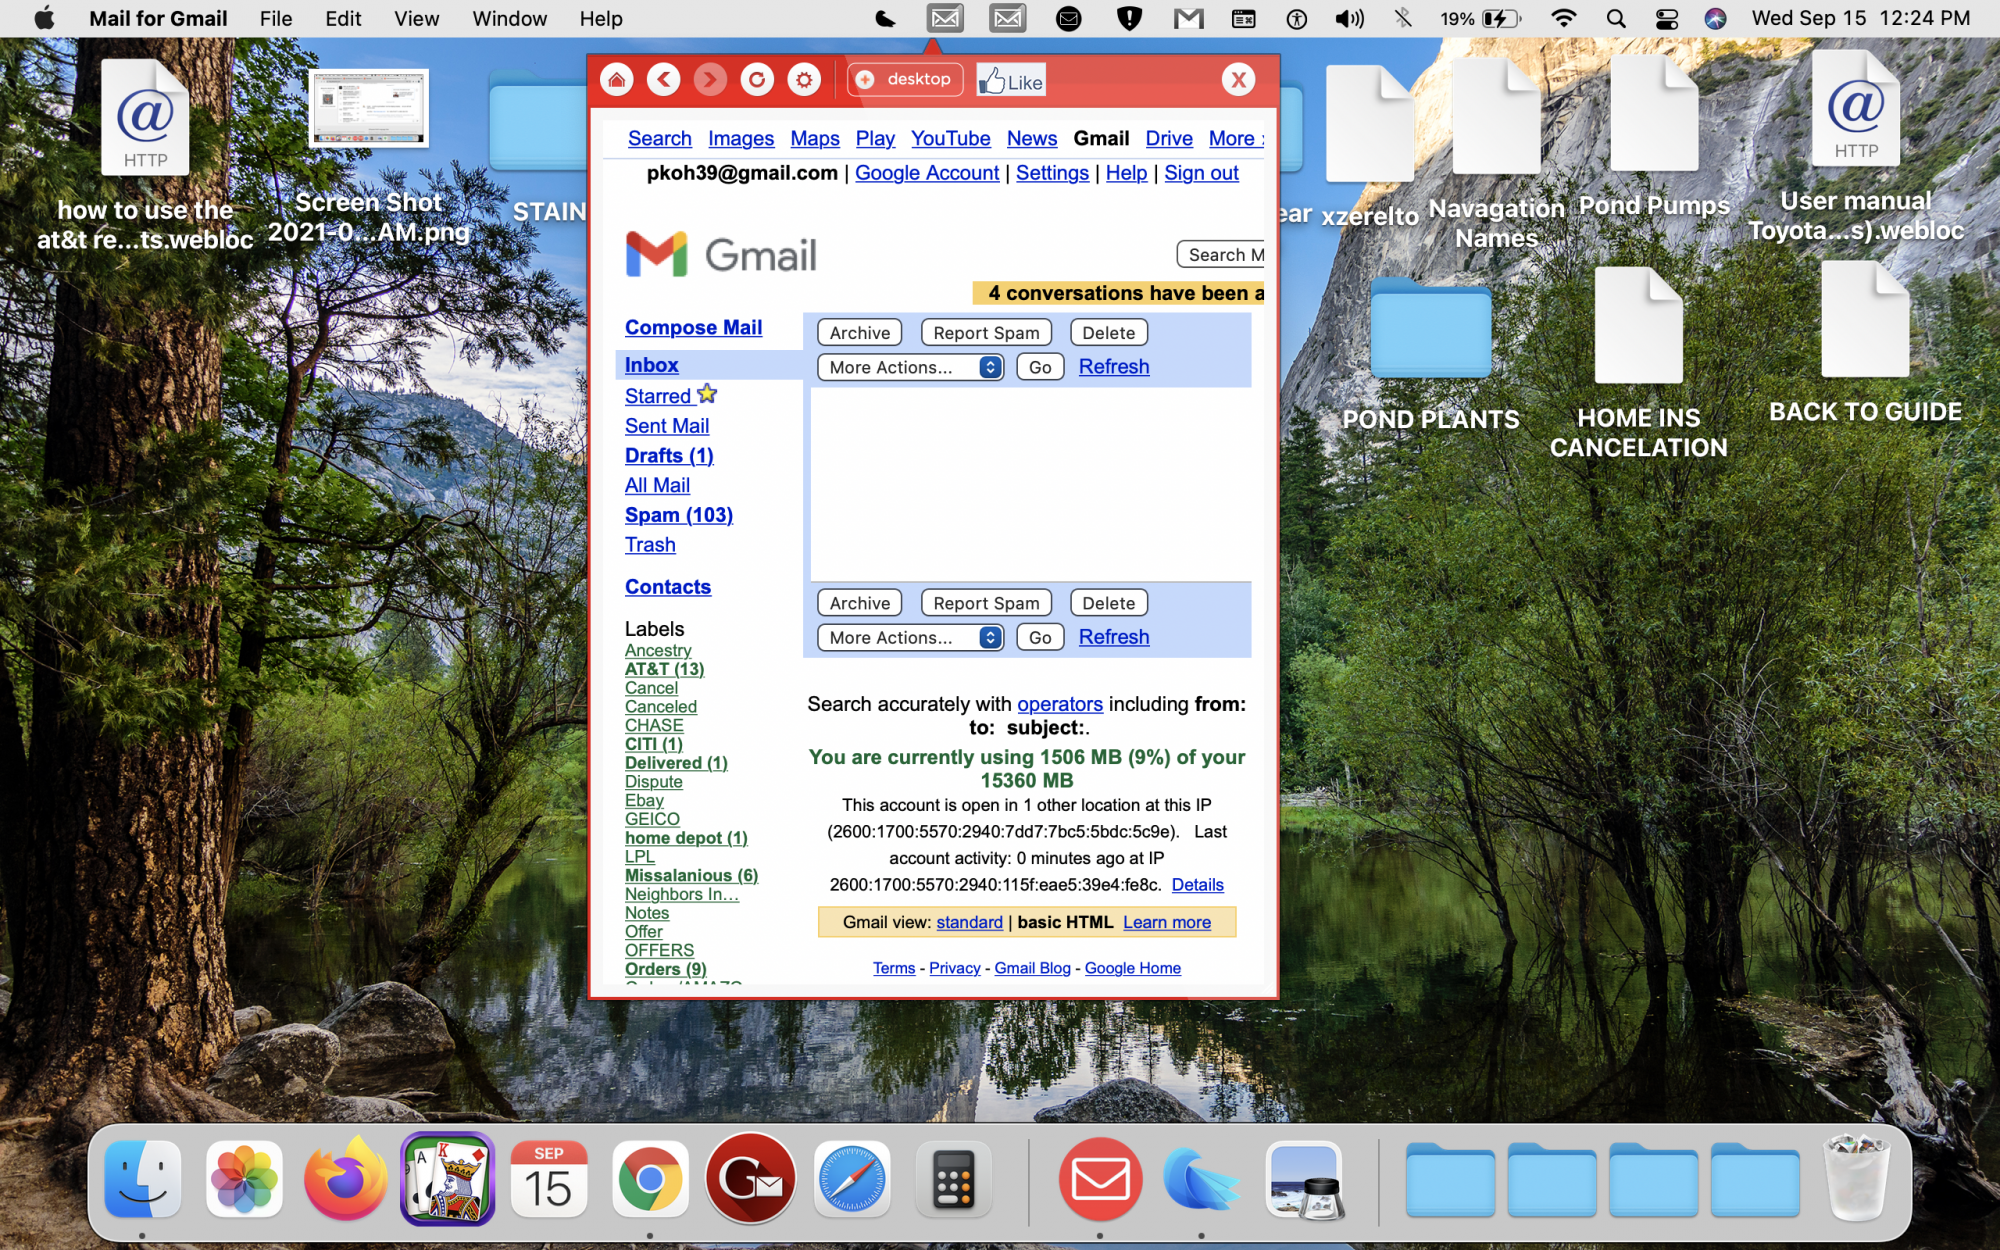
Task: Open Calendar from the Dock
Action: (x=548, y=1180)
